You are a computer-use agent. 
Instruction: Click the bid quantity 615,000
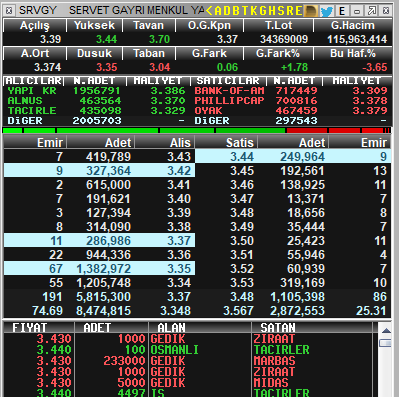point(108,185)
